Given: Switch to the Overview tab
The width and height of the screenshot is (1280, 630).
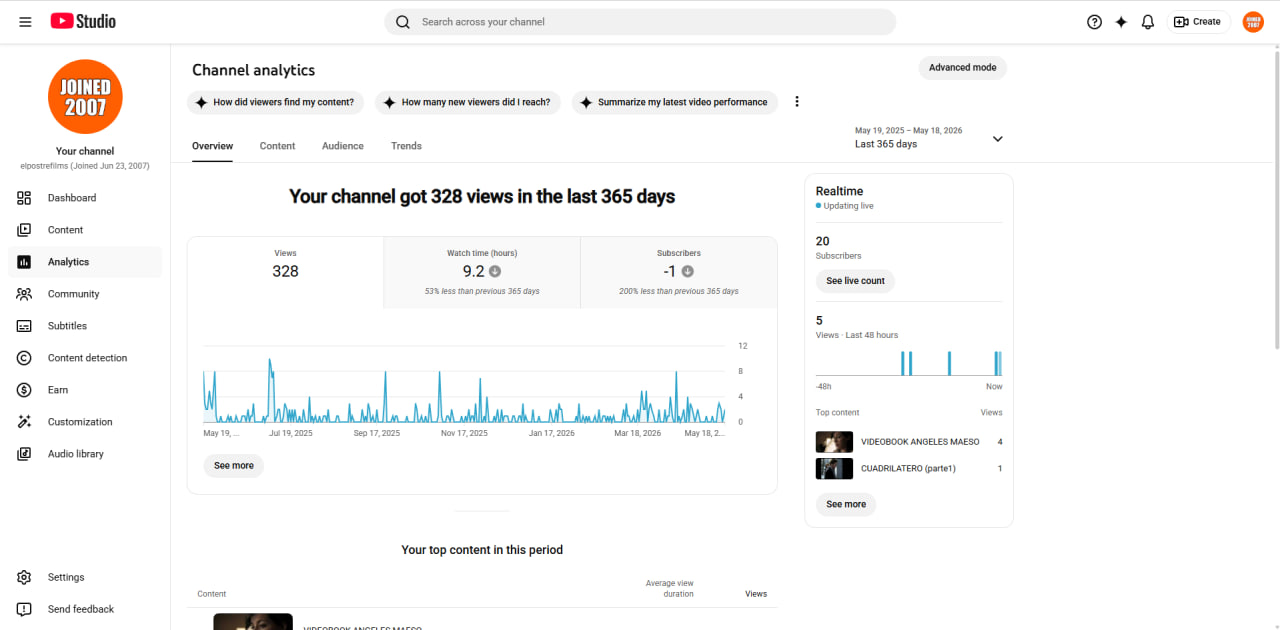Looking at the screenshot, I should (212, 146).
